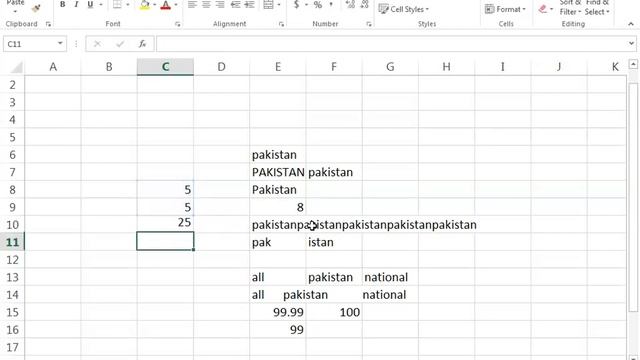This screenshot has height=360, width=640.
Task: Select cell with lowercase 'pakistan' in row 6
Action: pos(278,155)
